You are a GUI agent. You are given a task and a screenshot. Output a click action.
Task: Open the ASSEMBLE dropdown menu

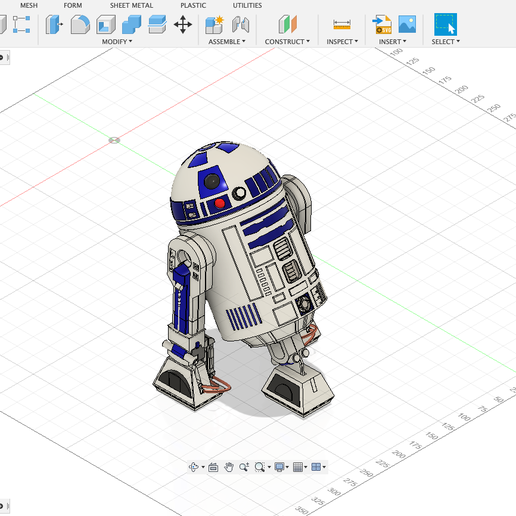pos(227,42)
